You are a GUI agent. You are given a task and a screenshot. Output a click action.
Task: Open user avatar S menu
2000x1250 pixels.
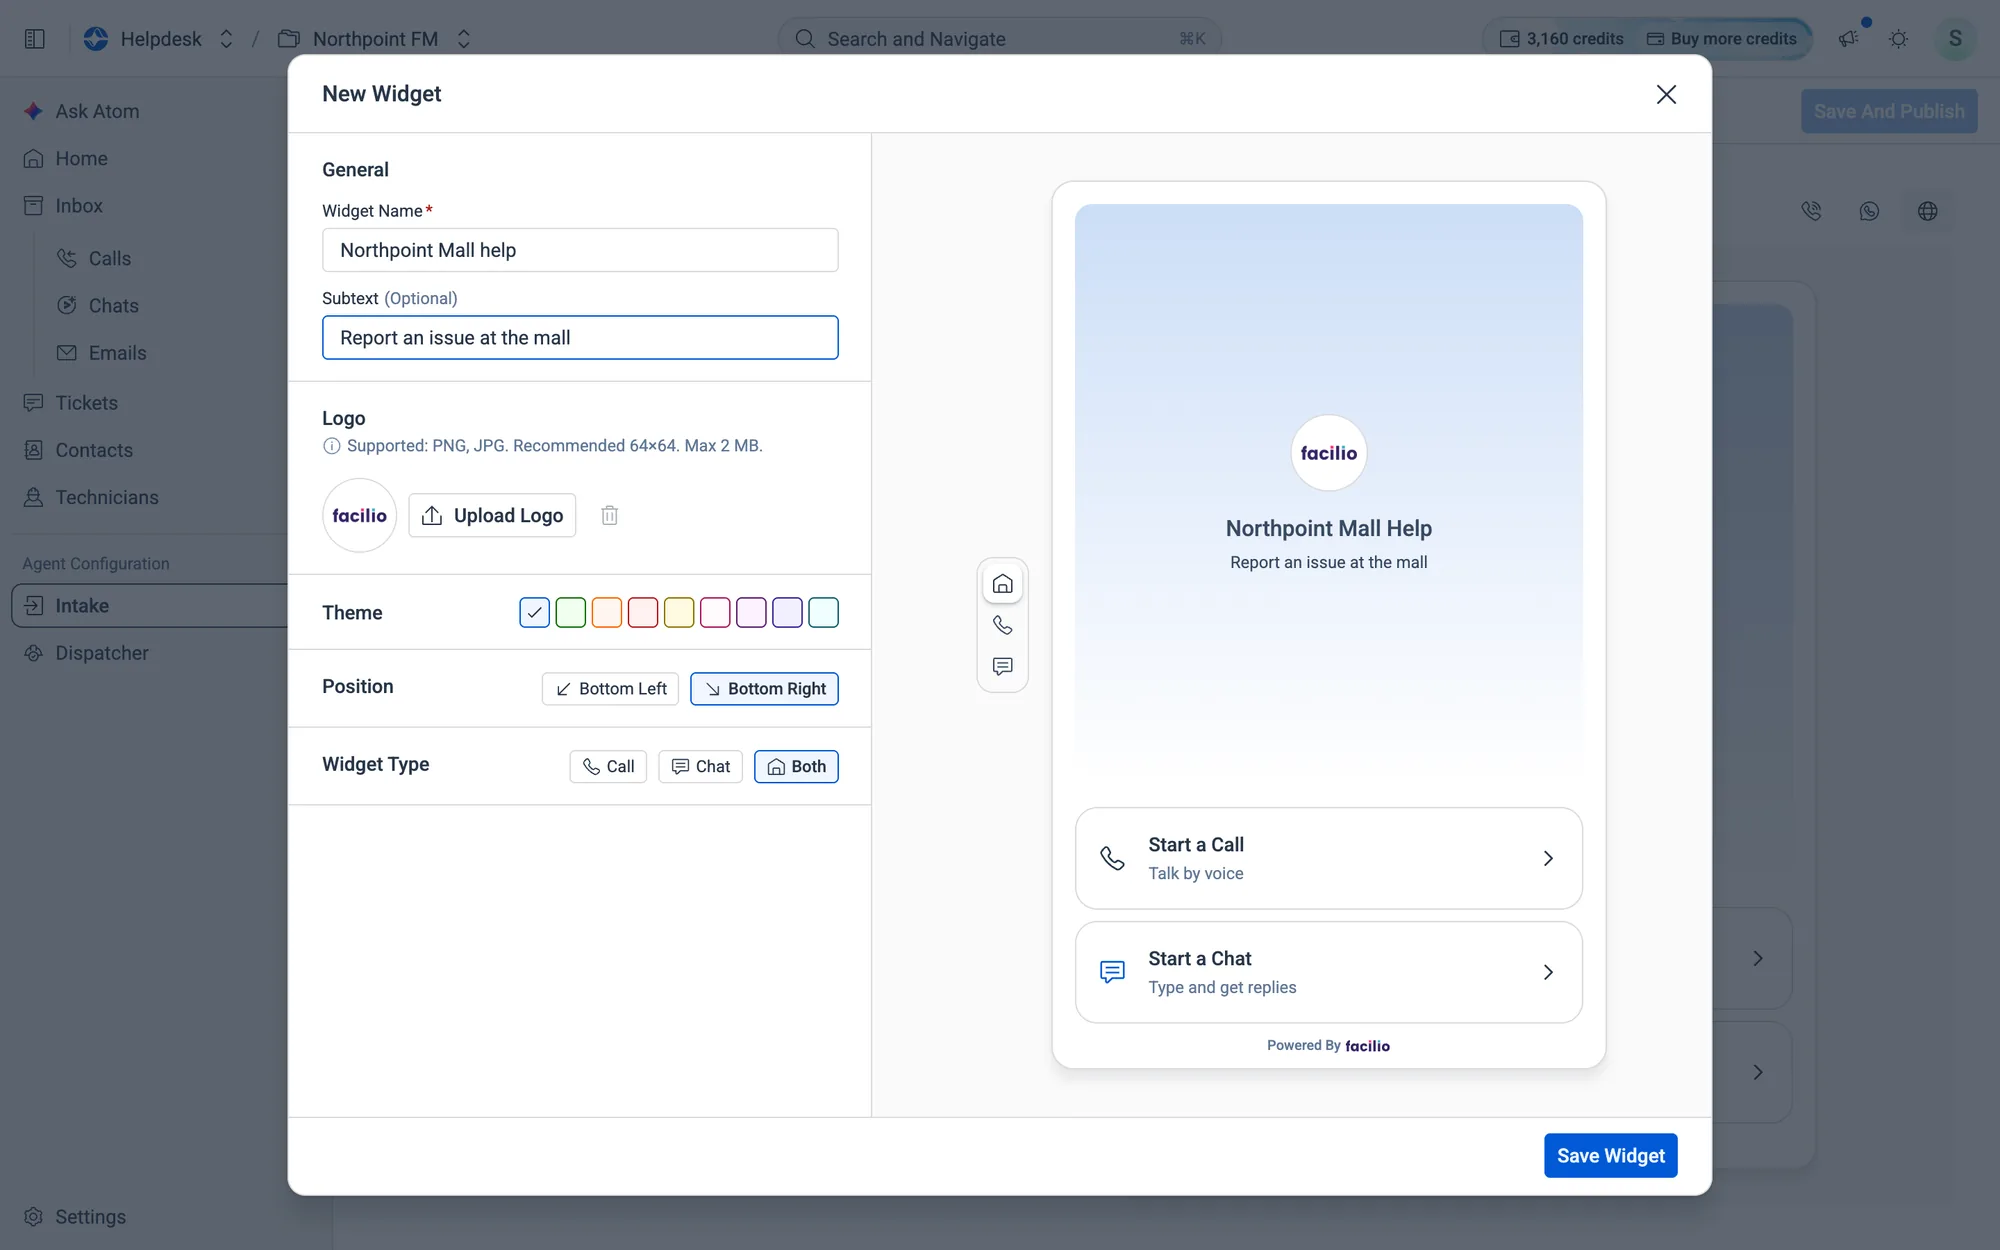pos(1955,39)
